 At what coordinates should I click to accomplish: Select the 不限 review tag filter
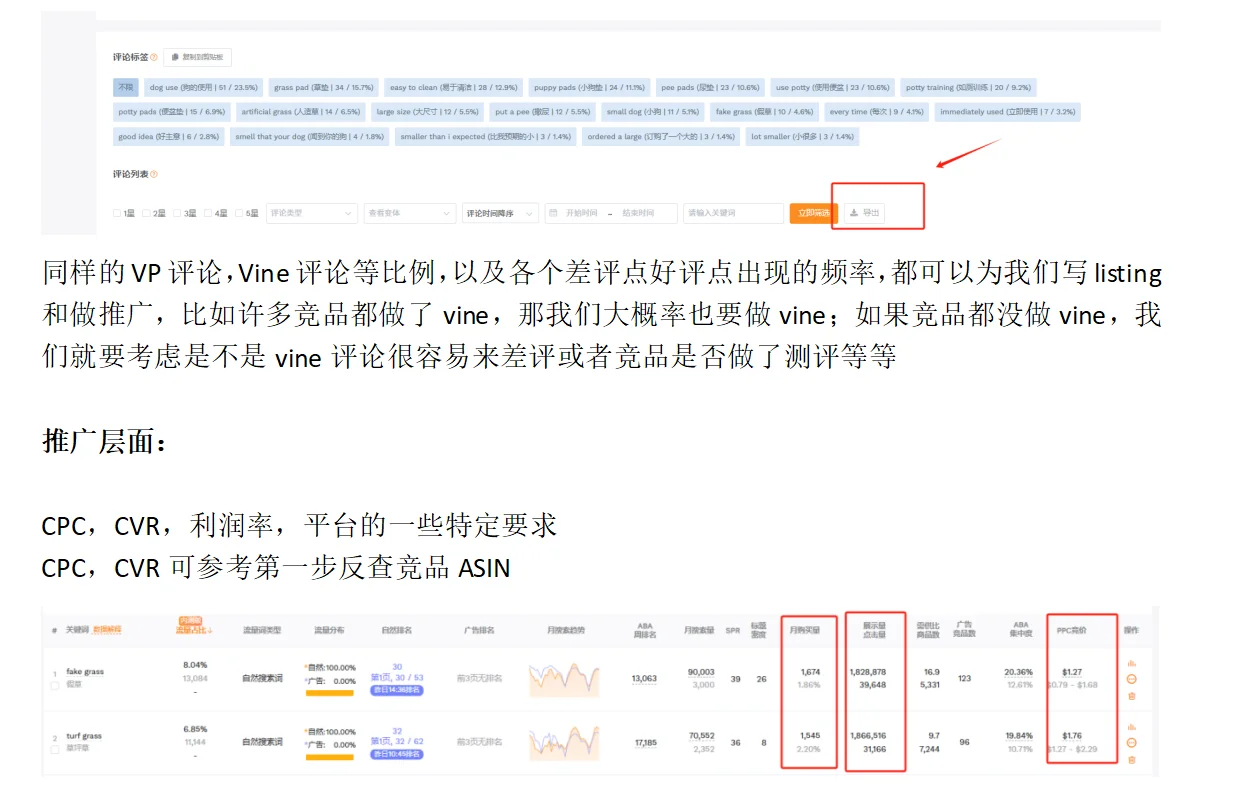coord(124,87)
